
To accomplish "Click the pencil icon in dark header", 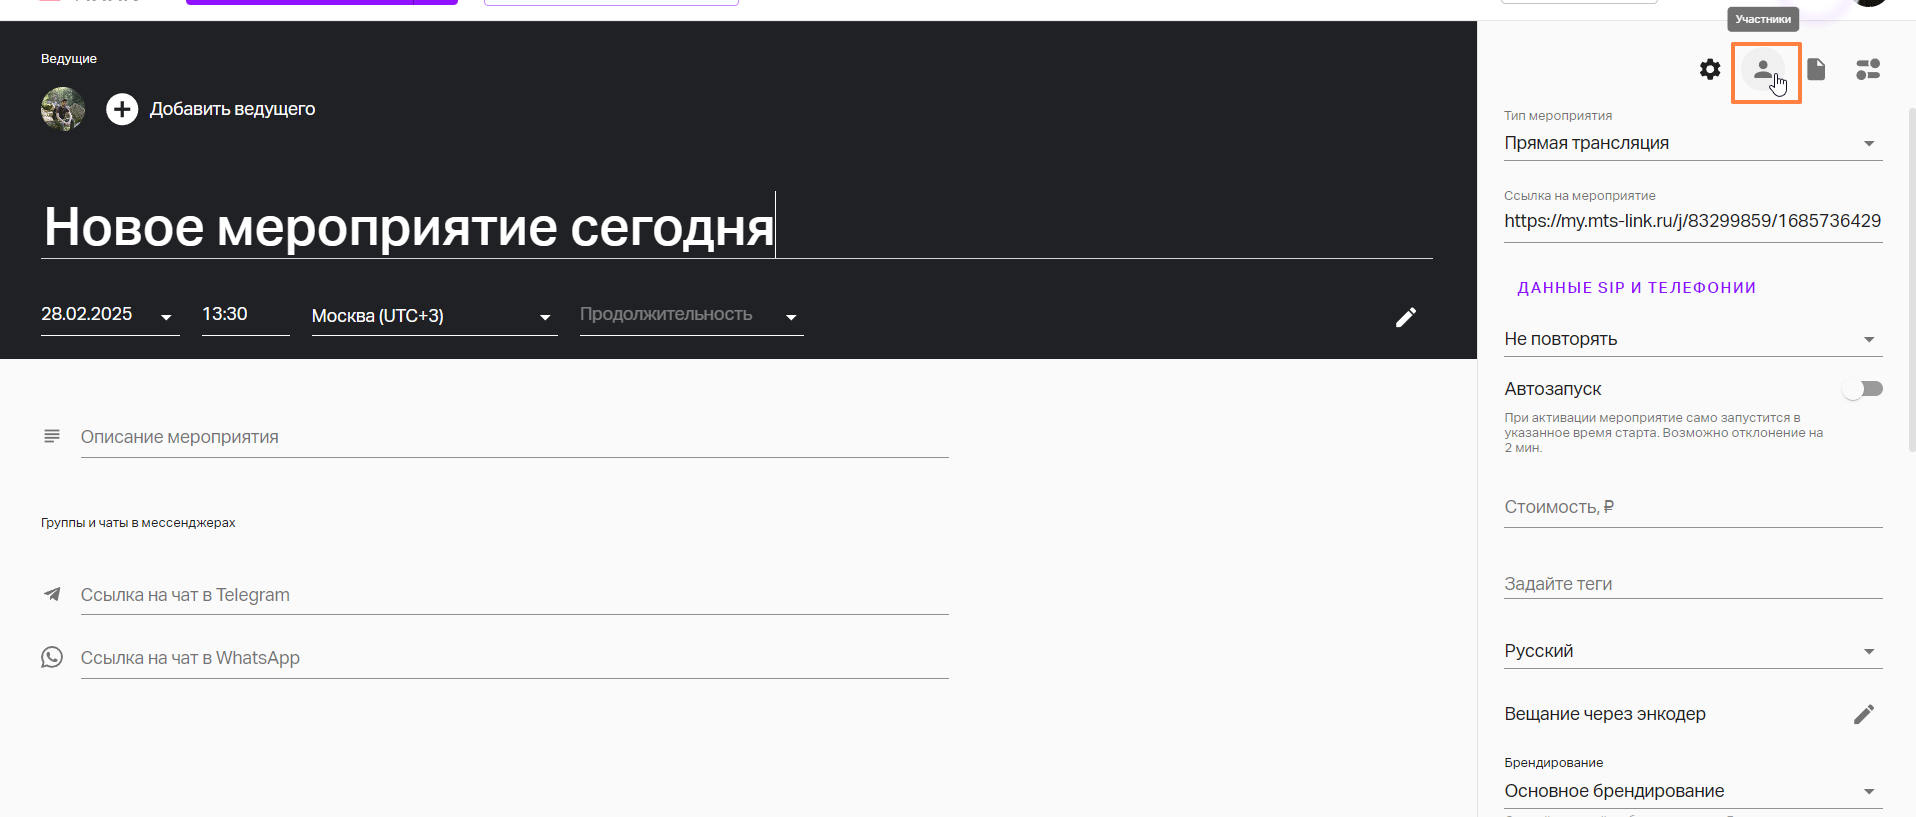I will 1406,317.
